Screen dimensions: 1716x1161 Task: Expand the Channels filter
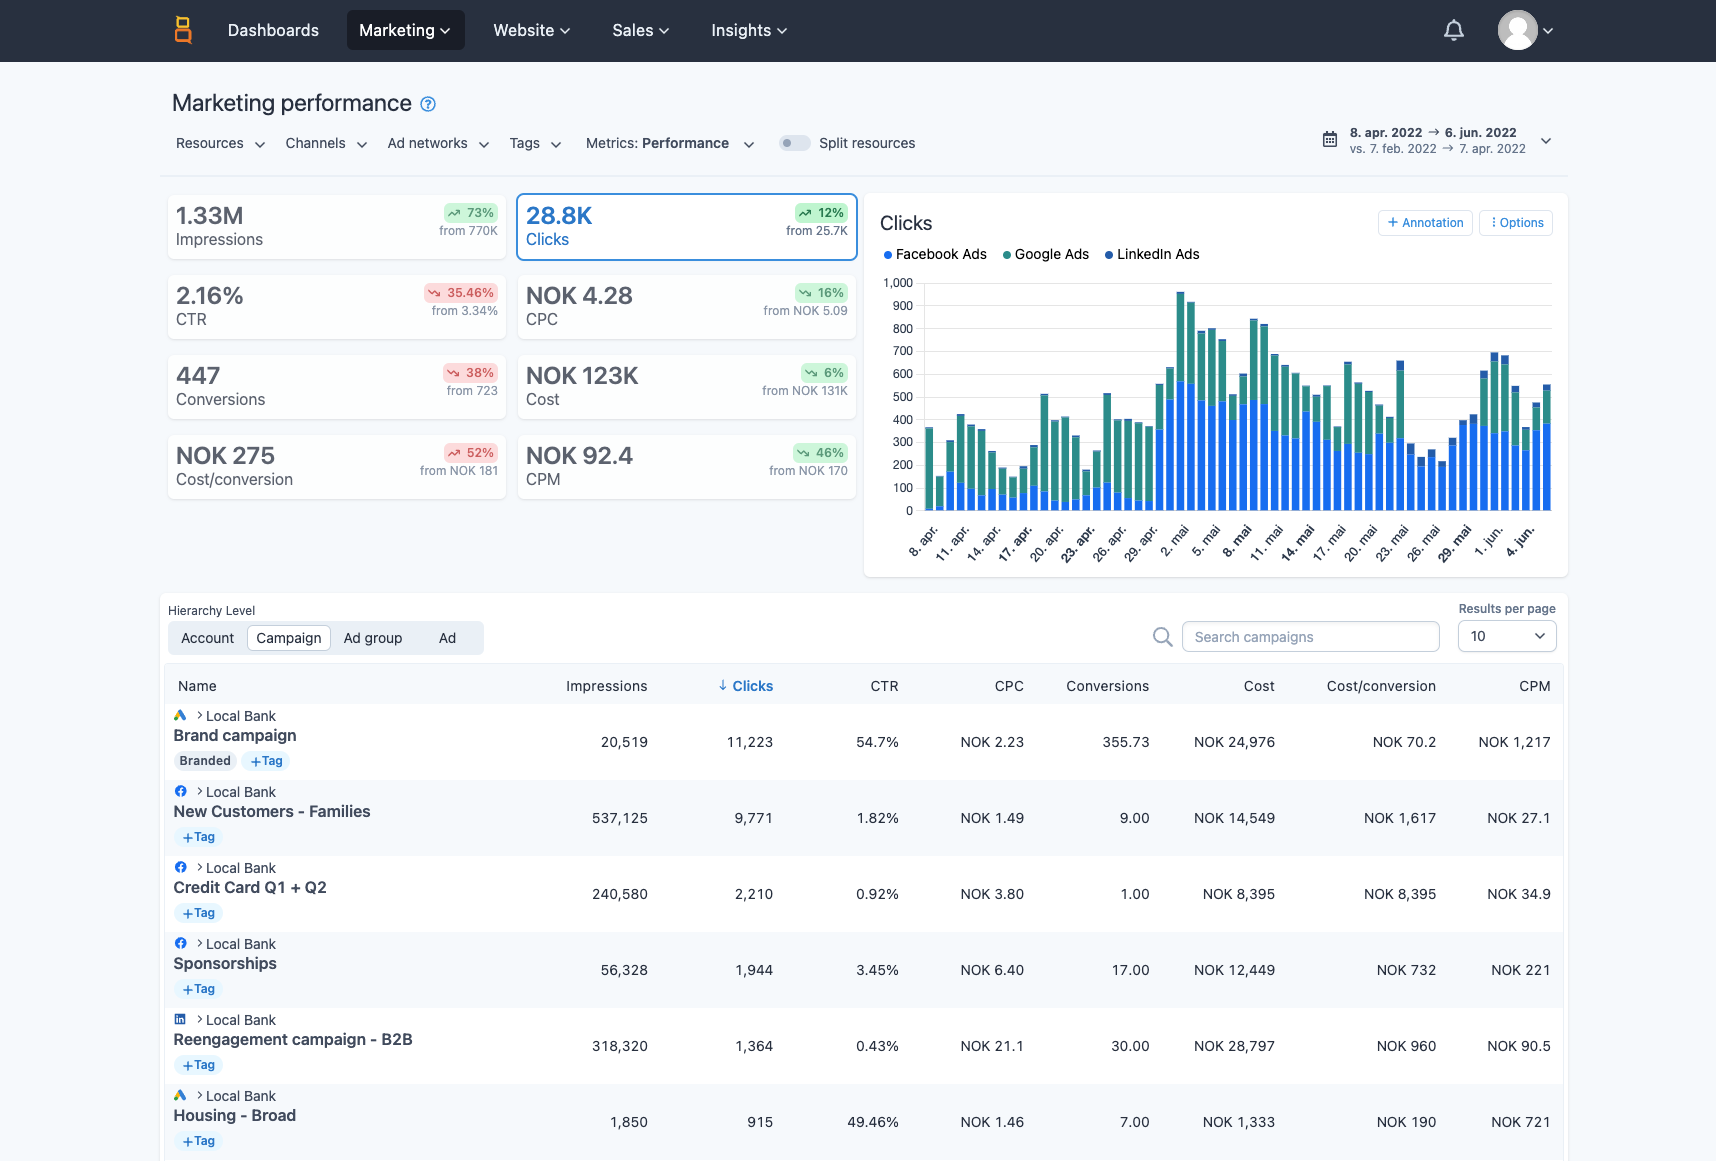(x=326, y=143)
